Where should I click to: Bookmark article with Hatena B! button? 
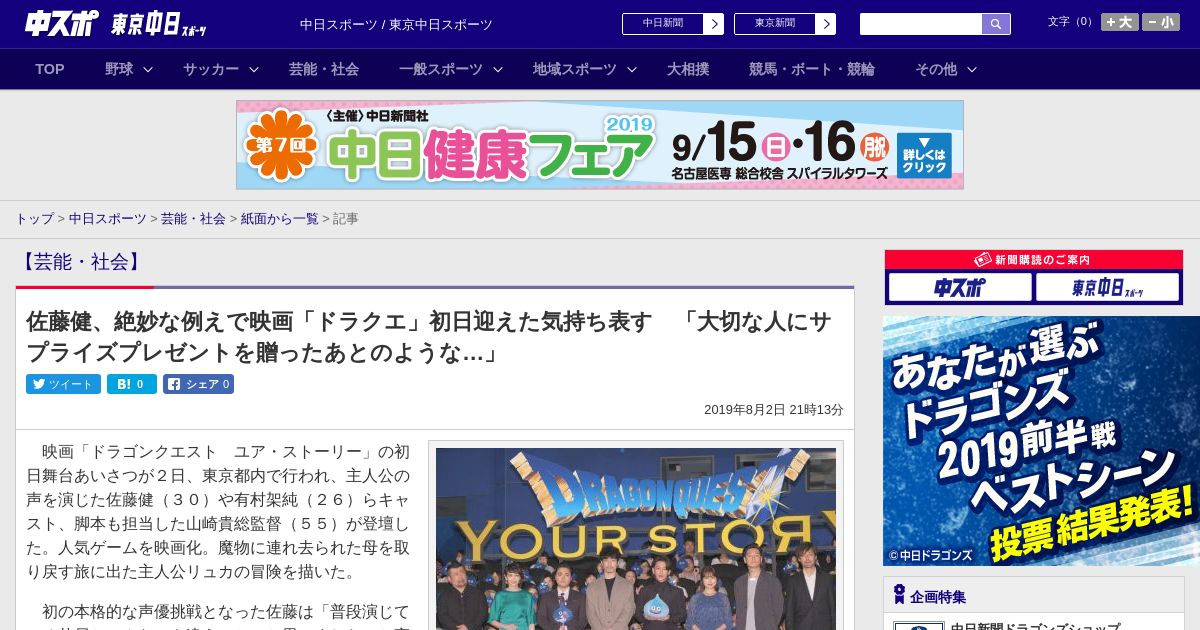pos(132,384)
